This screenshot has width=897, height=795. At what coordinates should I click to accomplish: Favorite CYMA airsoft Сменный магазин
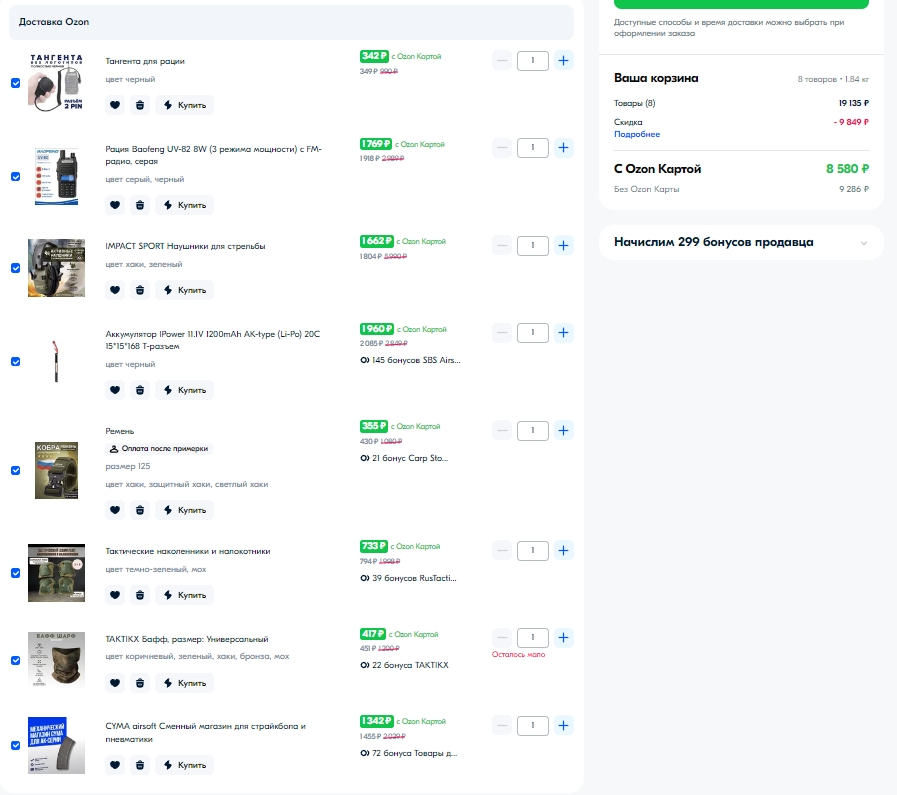point(115,765)
